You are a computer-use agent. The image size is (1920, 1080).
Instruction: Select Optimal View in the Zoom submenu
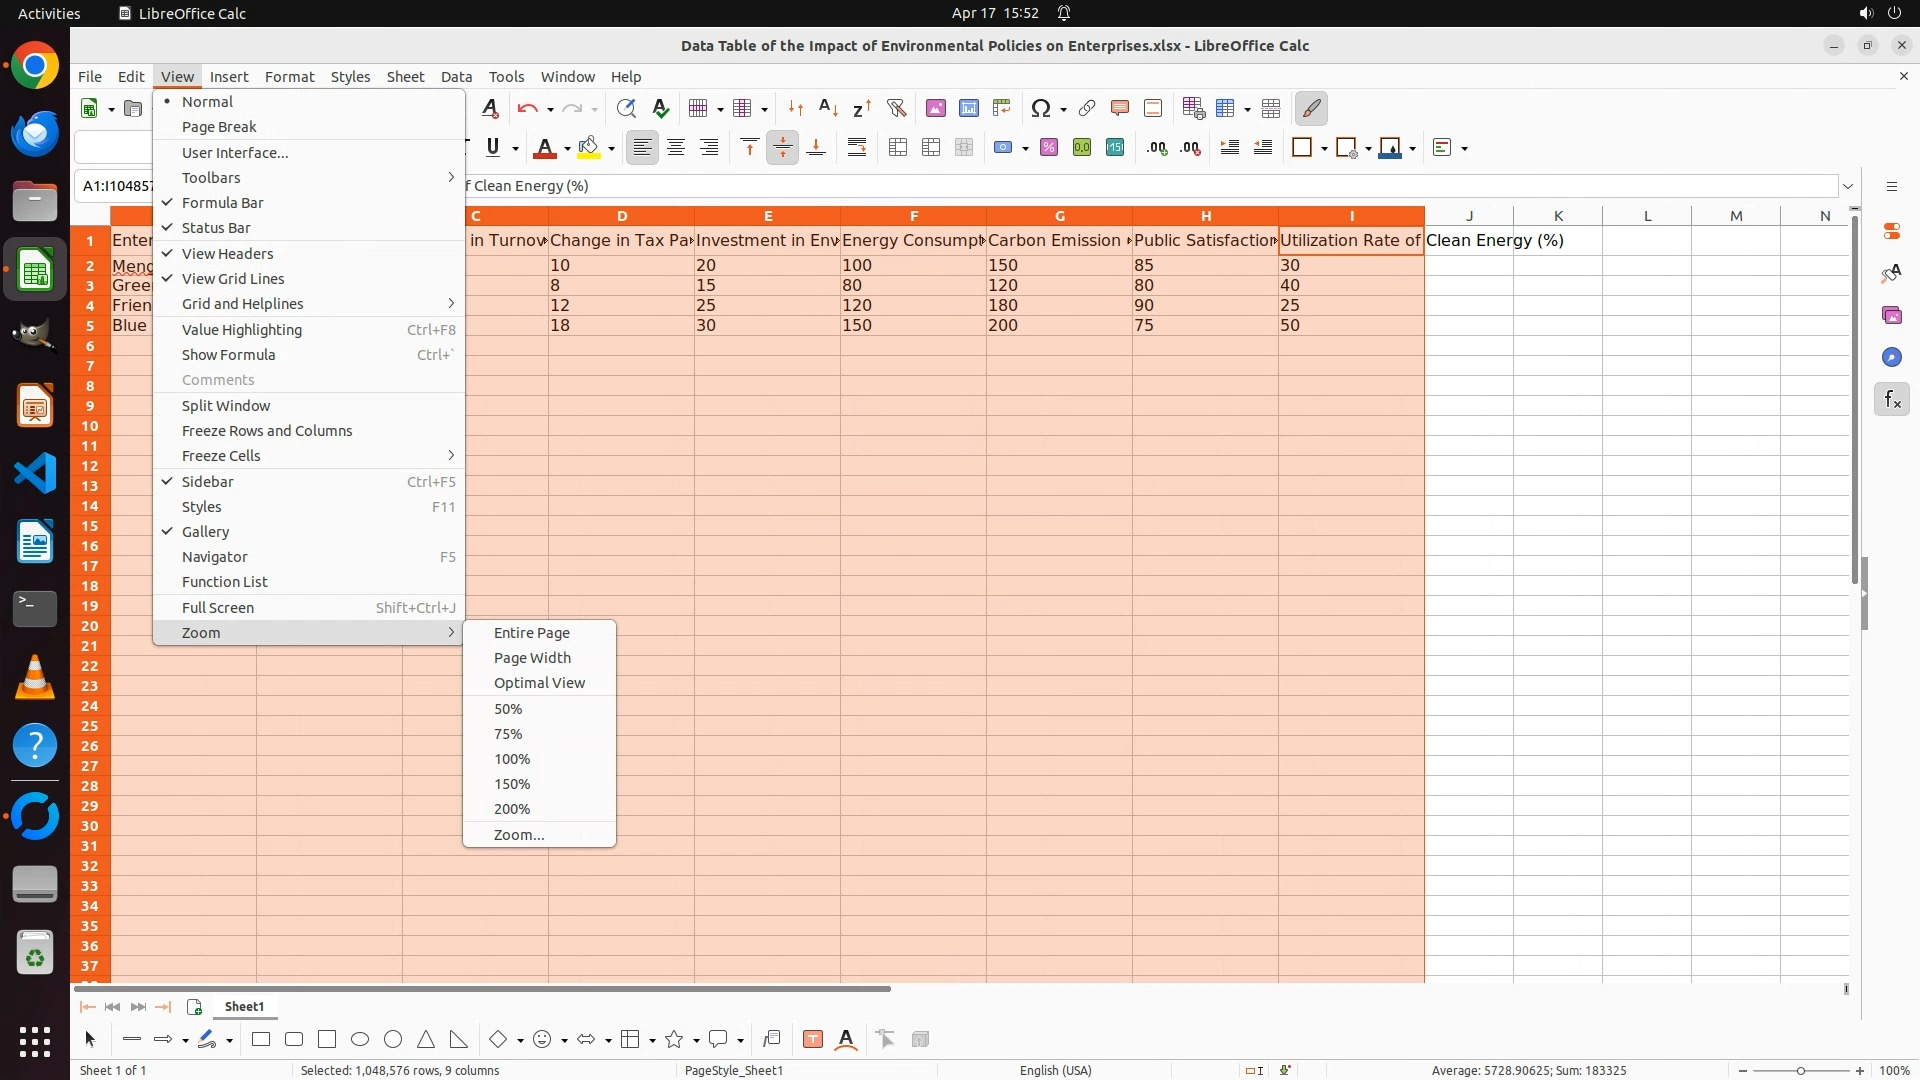[539, 683]
